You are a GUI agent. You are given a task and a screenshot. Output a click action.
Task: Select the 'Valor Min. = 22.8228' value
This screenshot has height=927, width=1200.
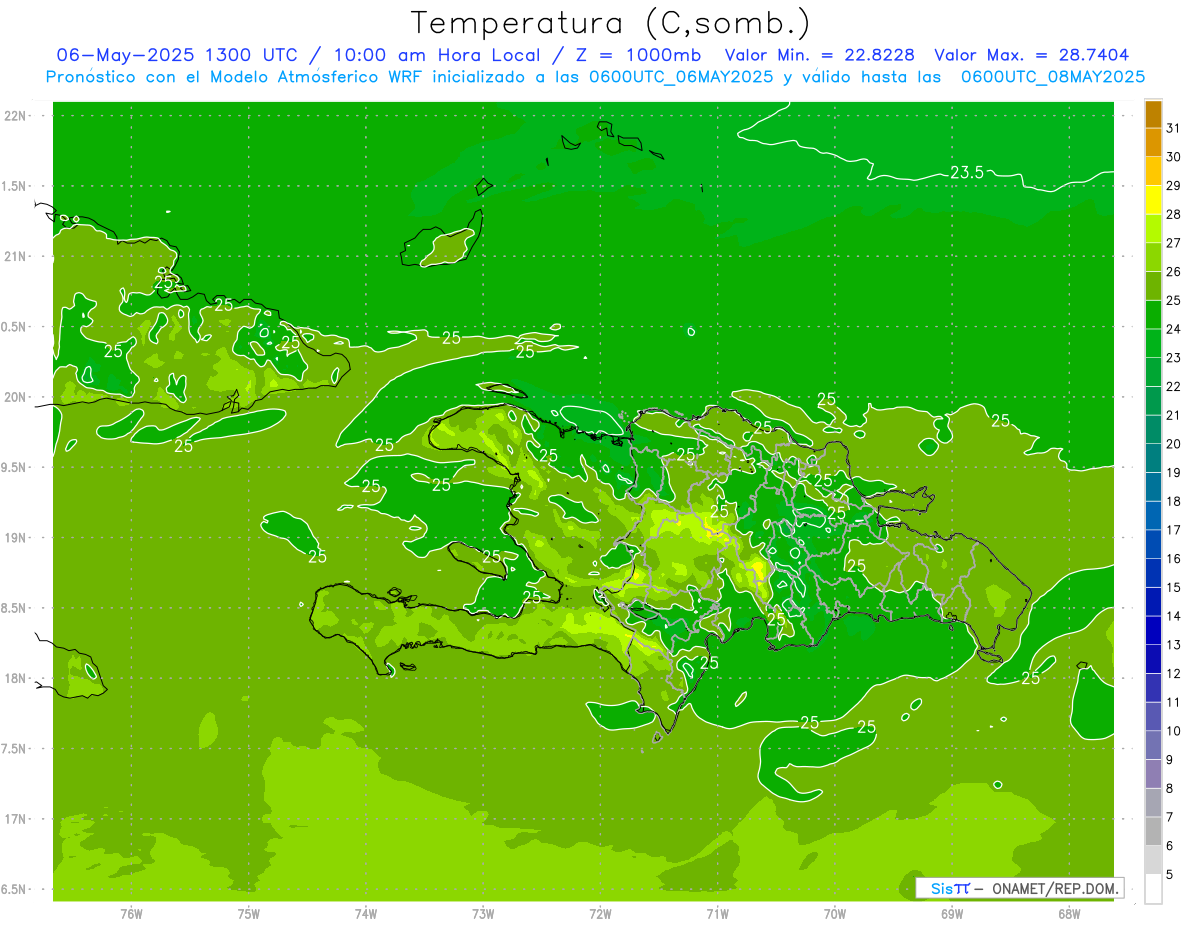point(821,55)
